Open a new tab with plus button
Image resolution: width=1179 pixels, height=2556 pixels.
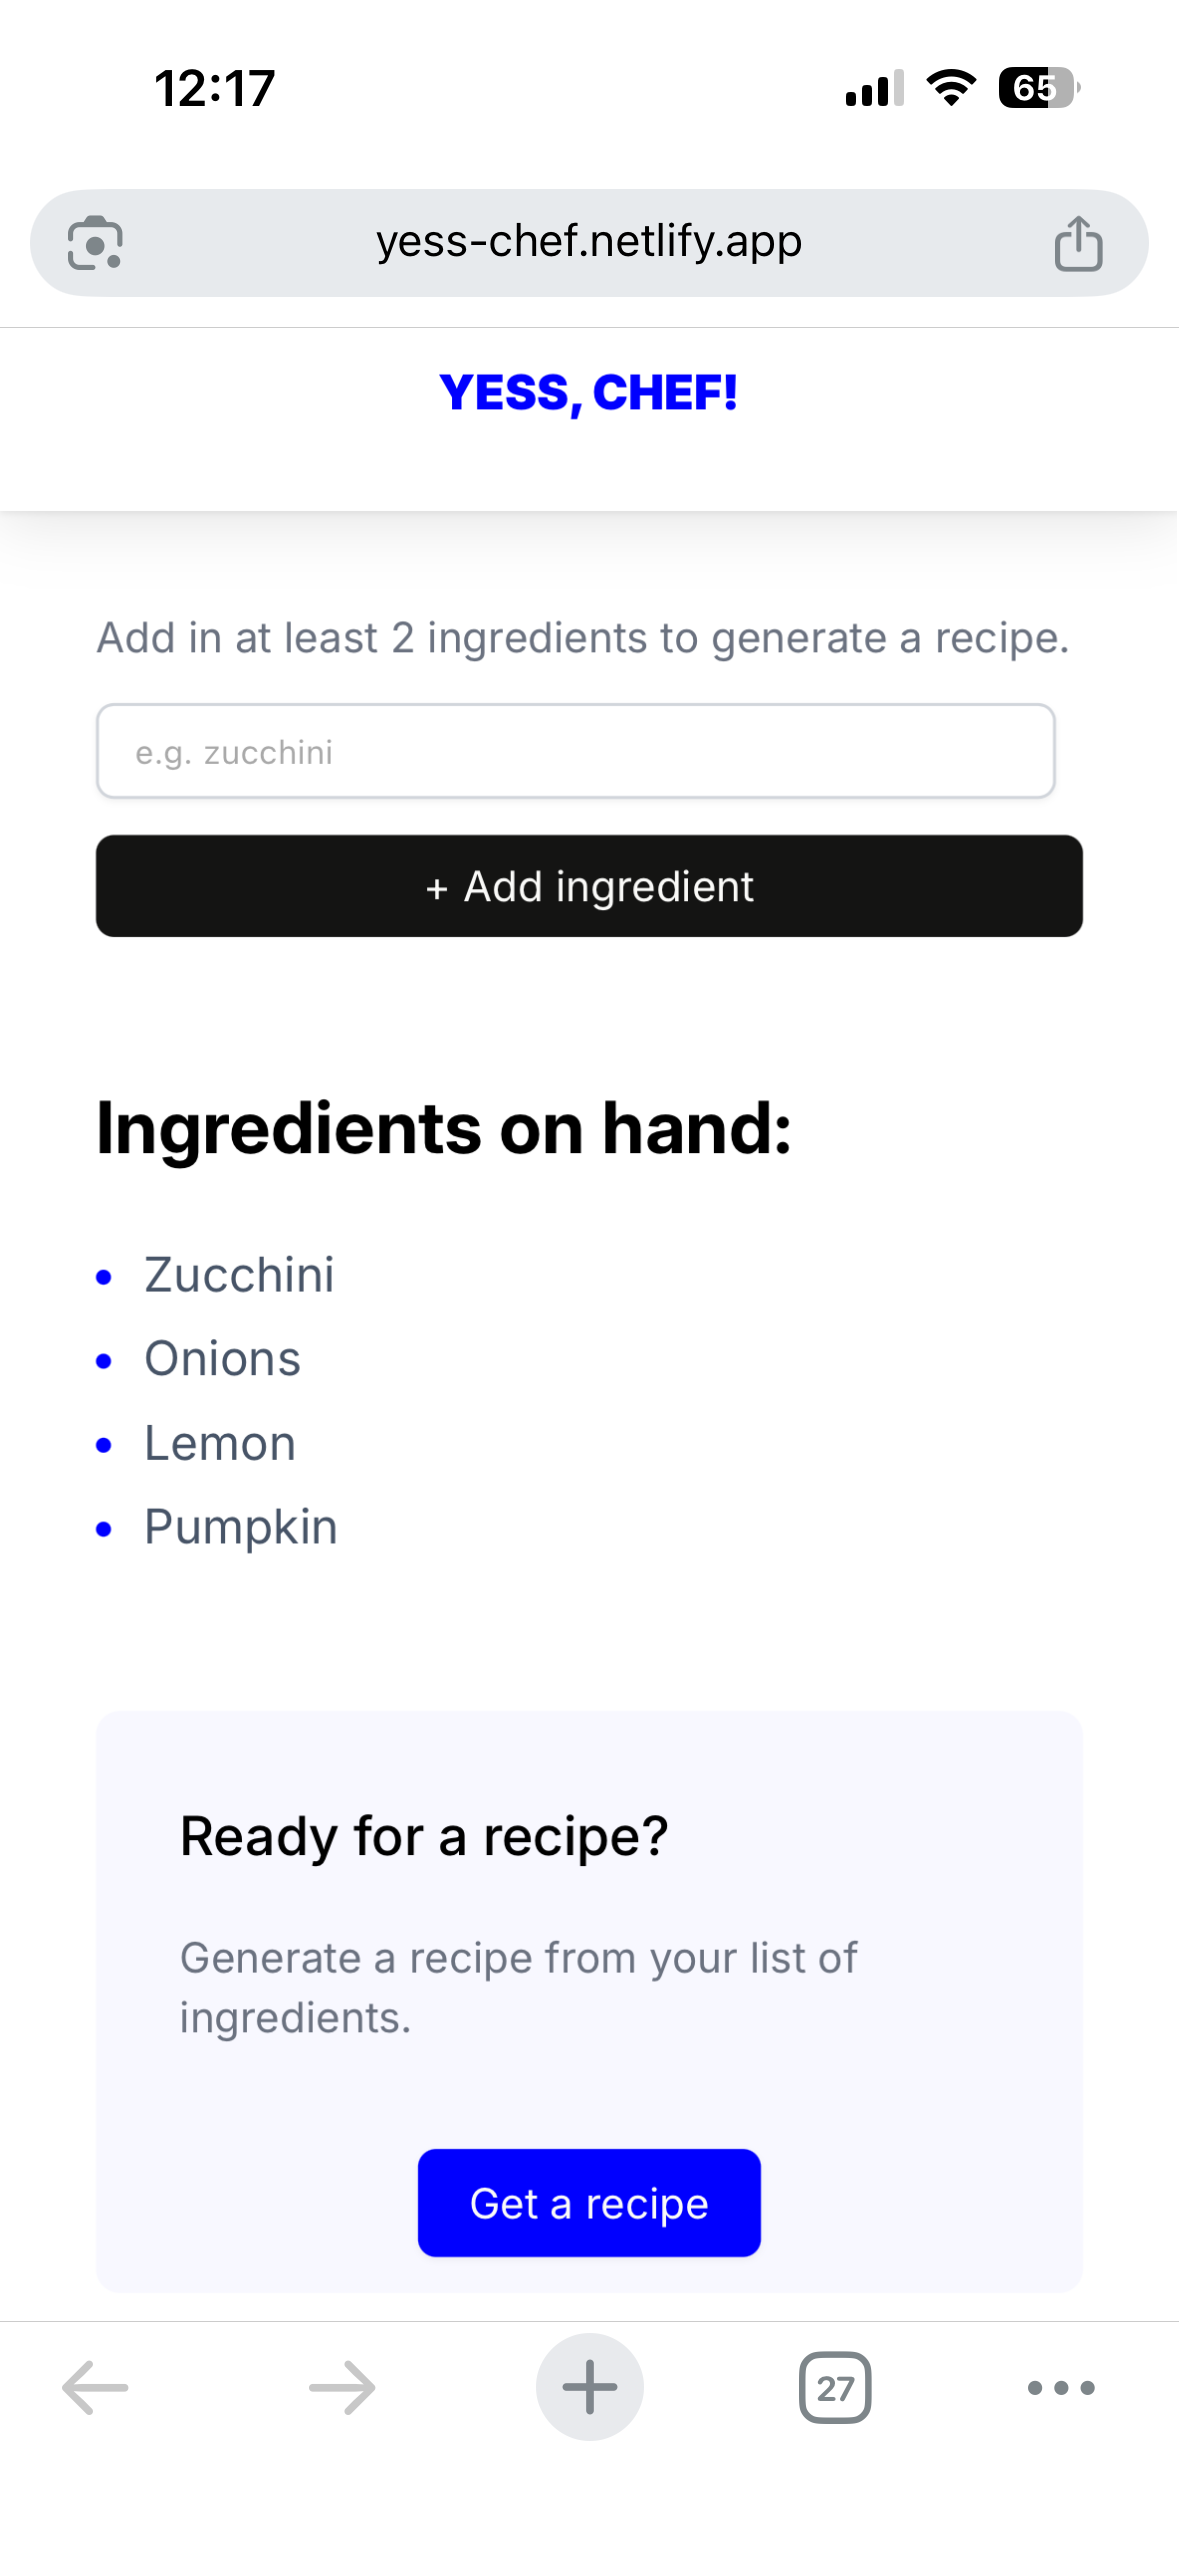pos(589,2387)
